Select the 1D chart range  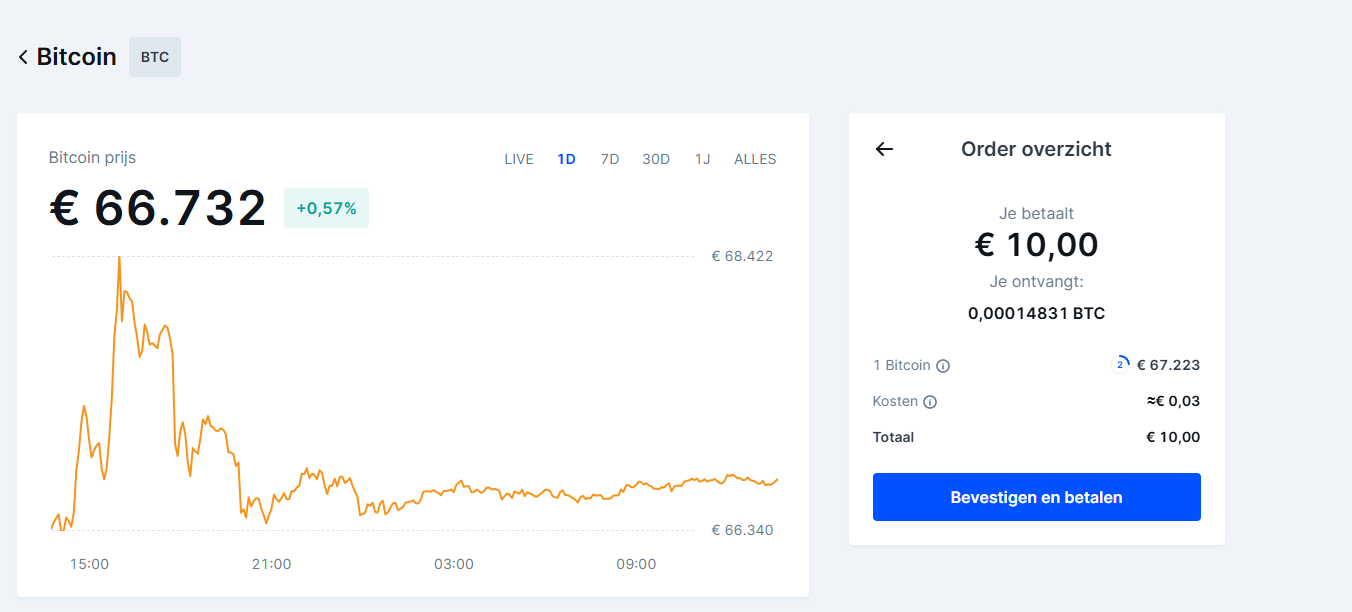tap(566, 159)
